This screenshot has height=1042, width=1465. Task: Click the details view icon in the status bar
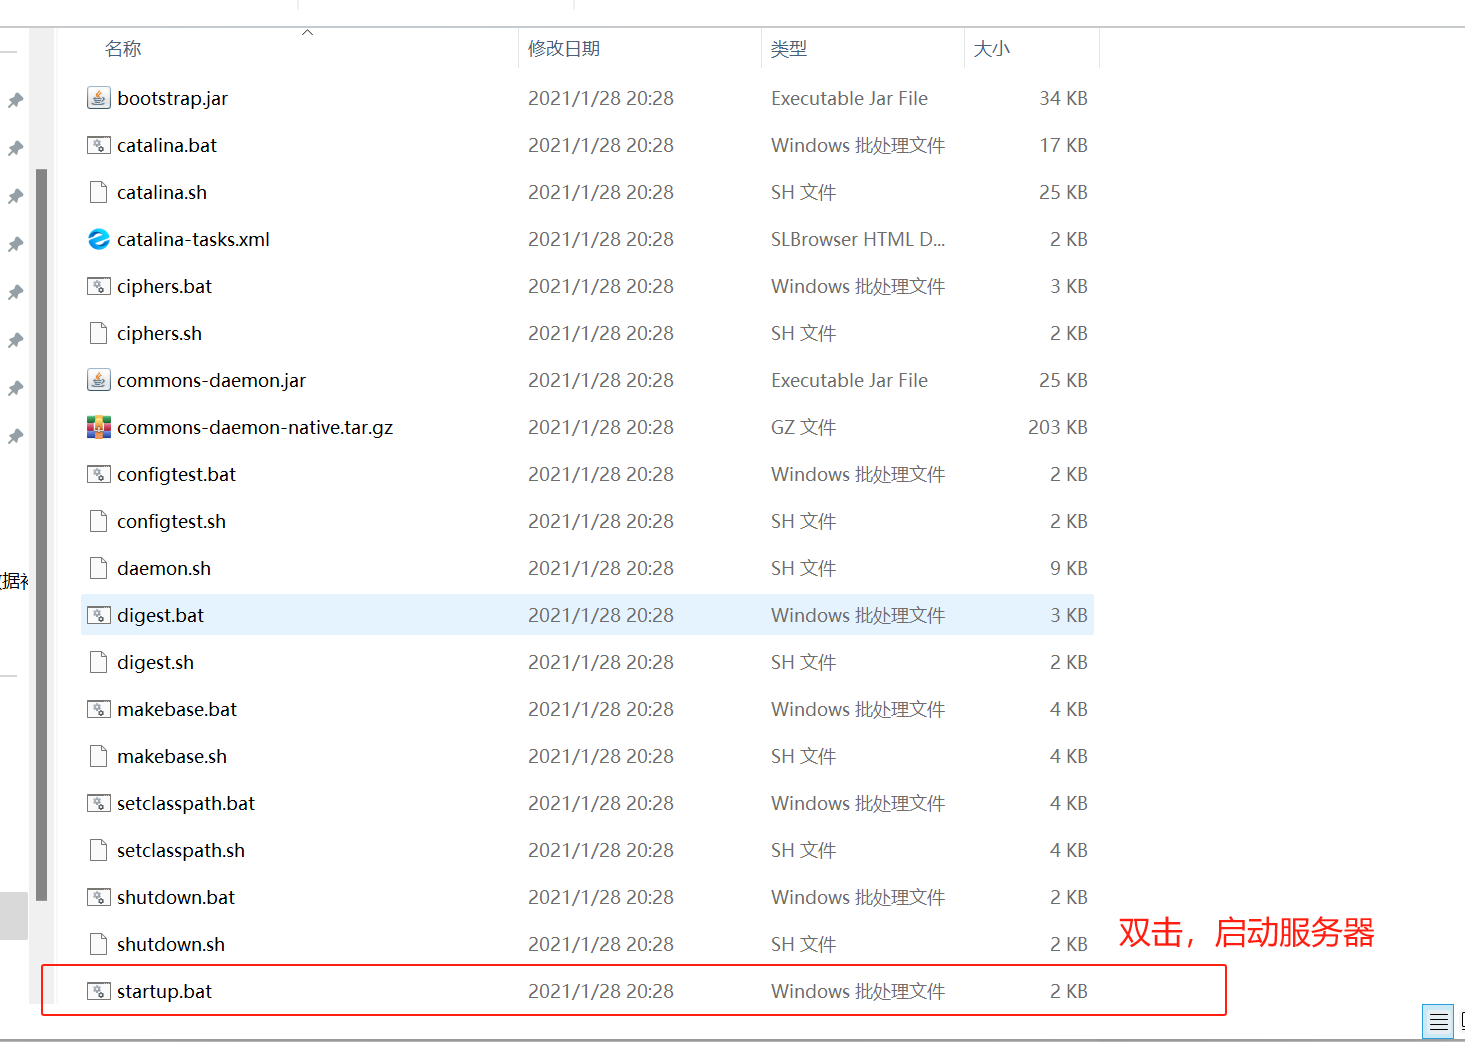click(x=1438, y=1021)
